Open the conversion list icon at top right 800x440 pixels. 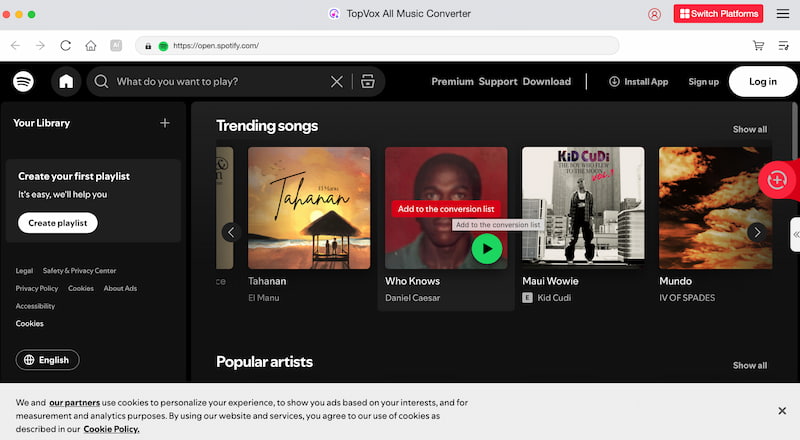coord(783,45)
